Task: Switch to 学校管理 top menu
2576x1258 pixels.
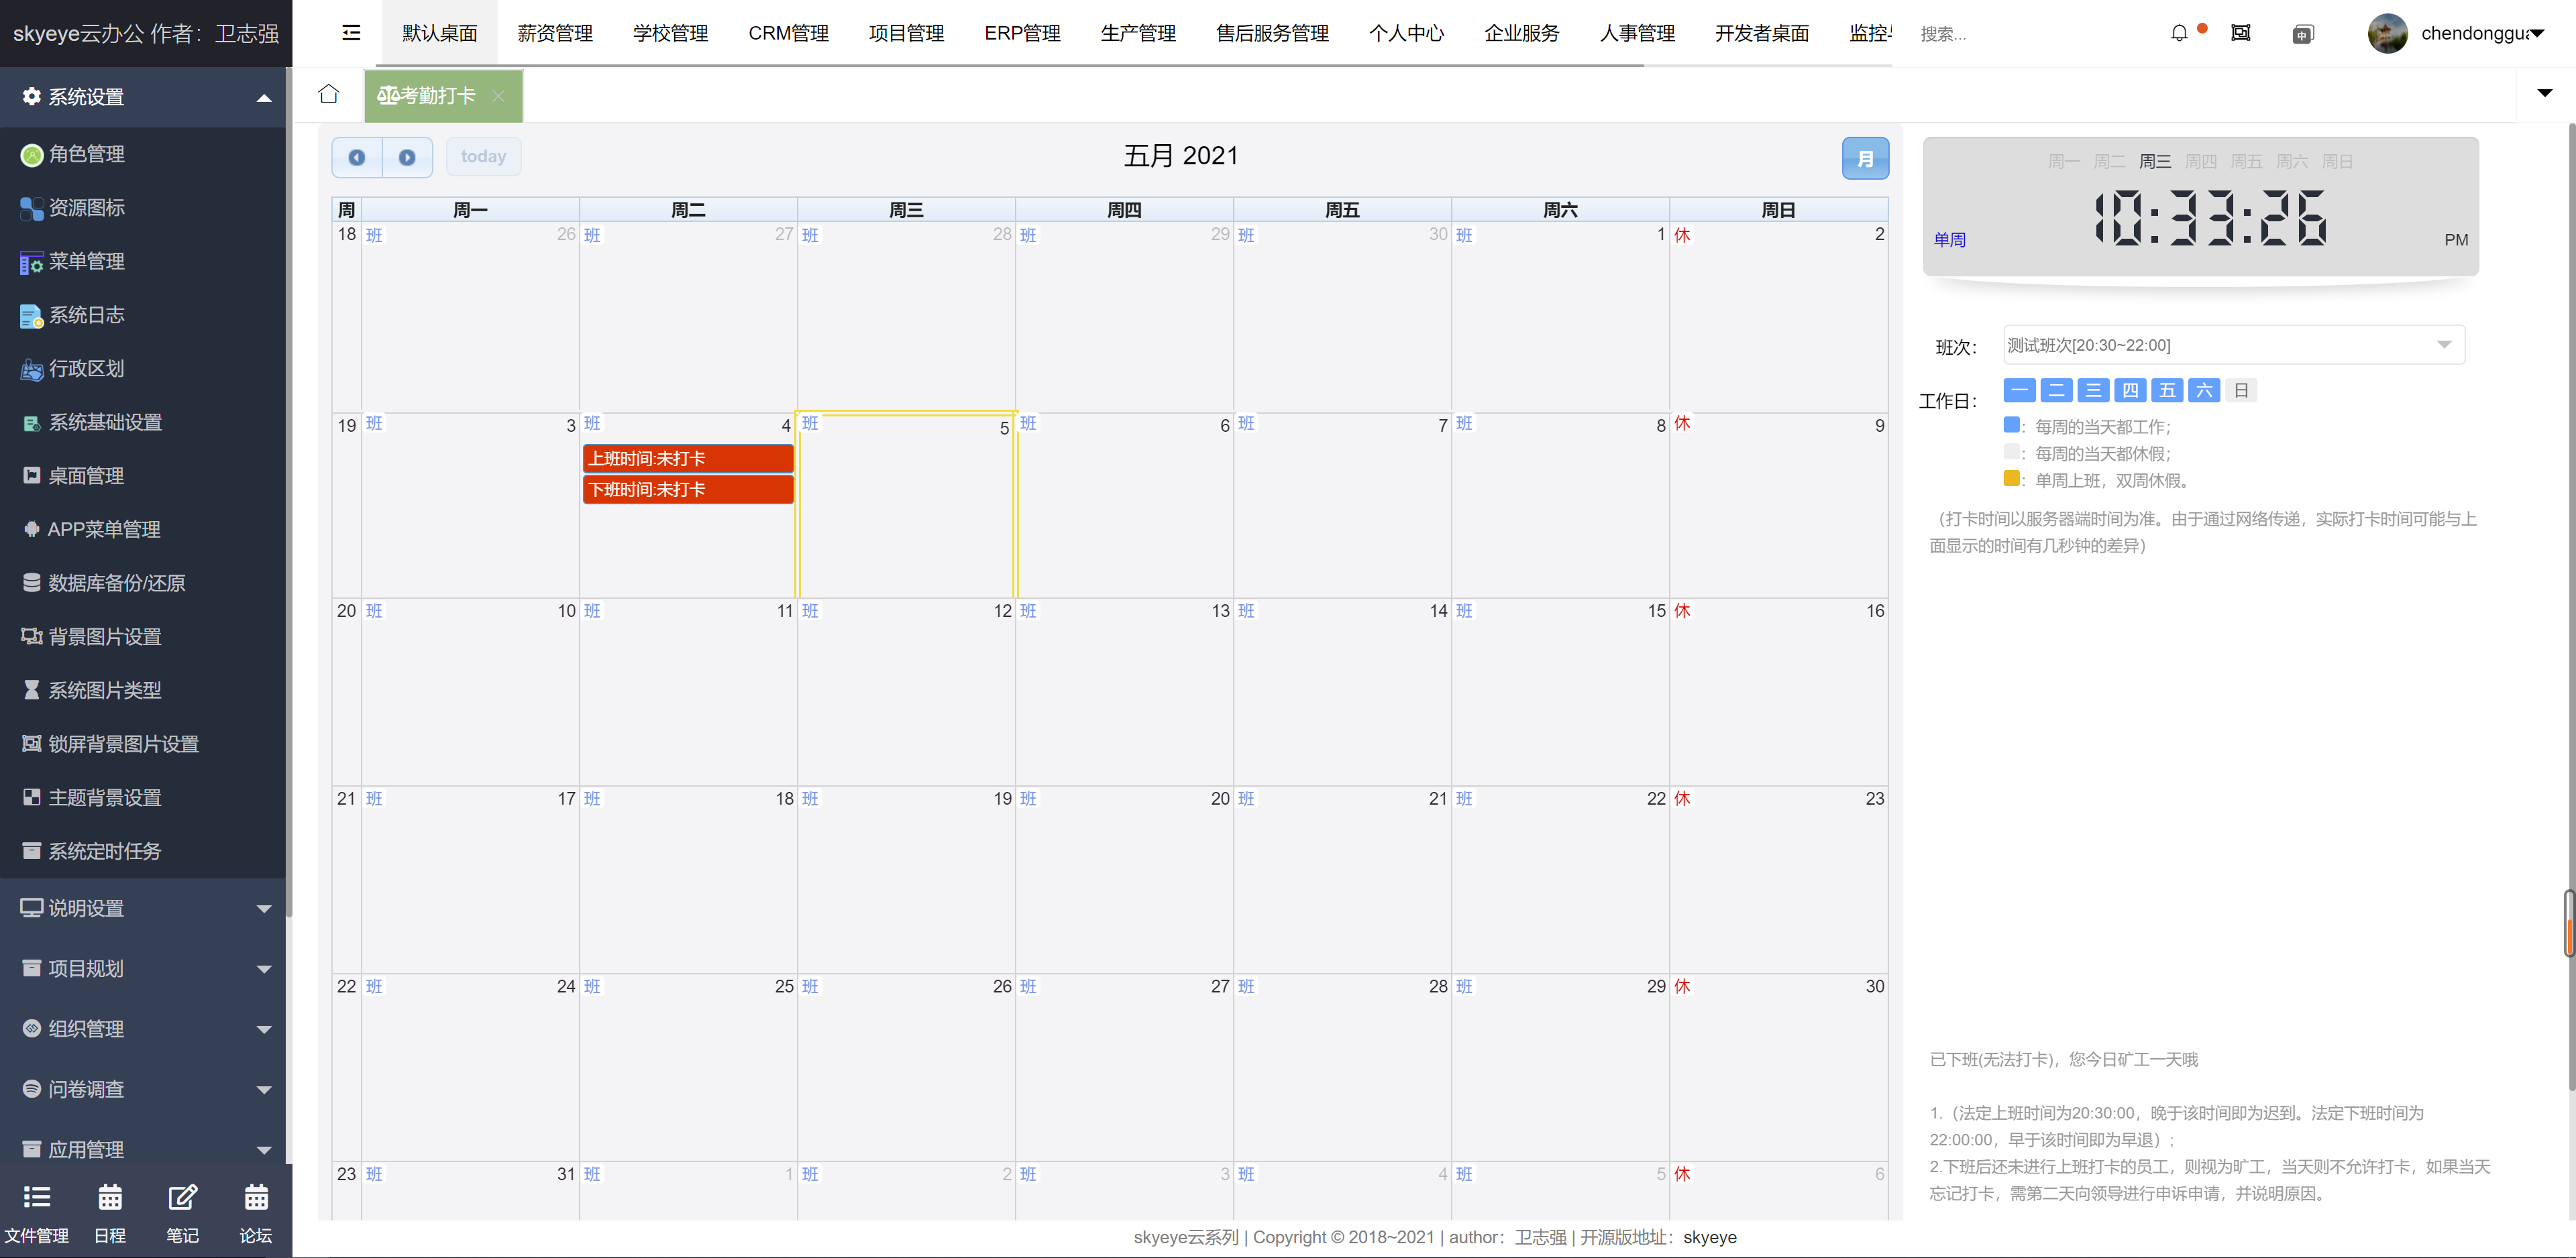Action: click(670, 33)
